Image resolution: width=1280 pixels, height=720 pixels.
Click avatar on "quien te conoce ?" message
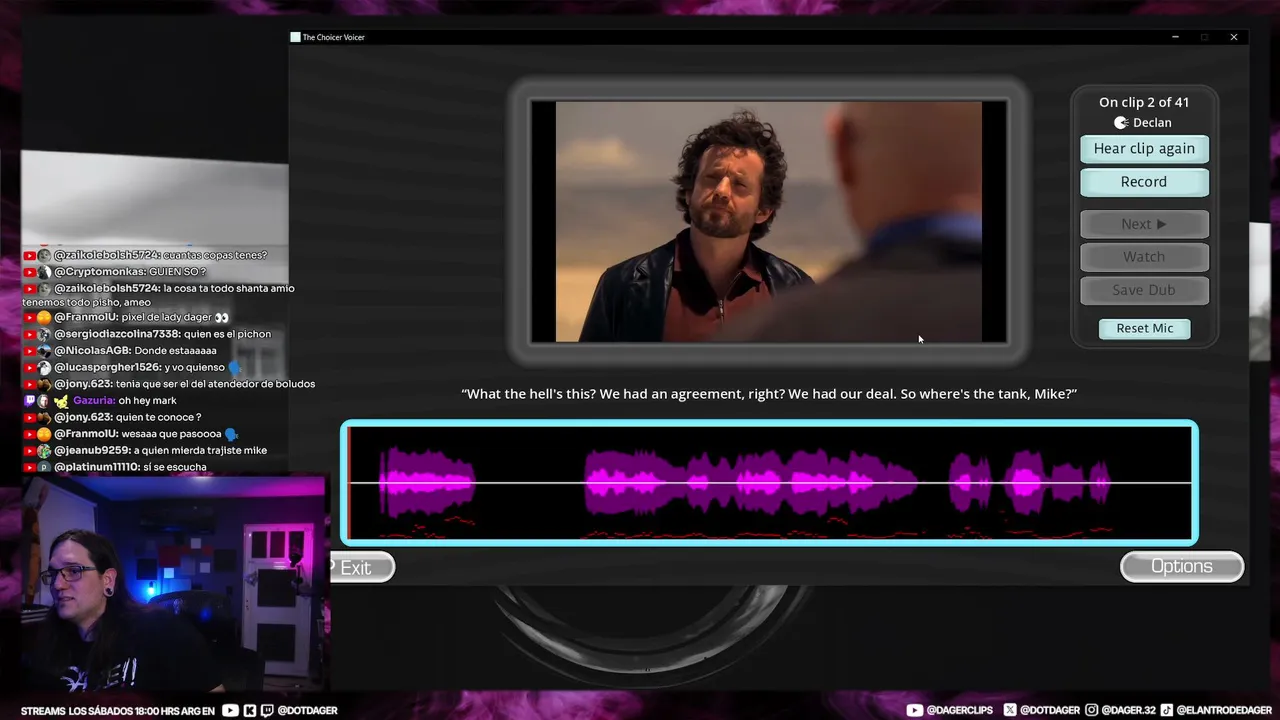[44, 417]
